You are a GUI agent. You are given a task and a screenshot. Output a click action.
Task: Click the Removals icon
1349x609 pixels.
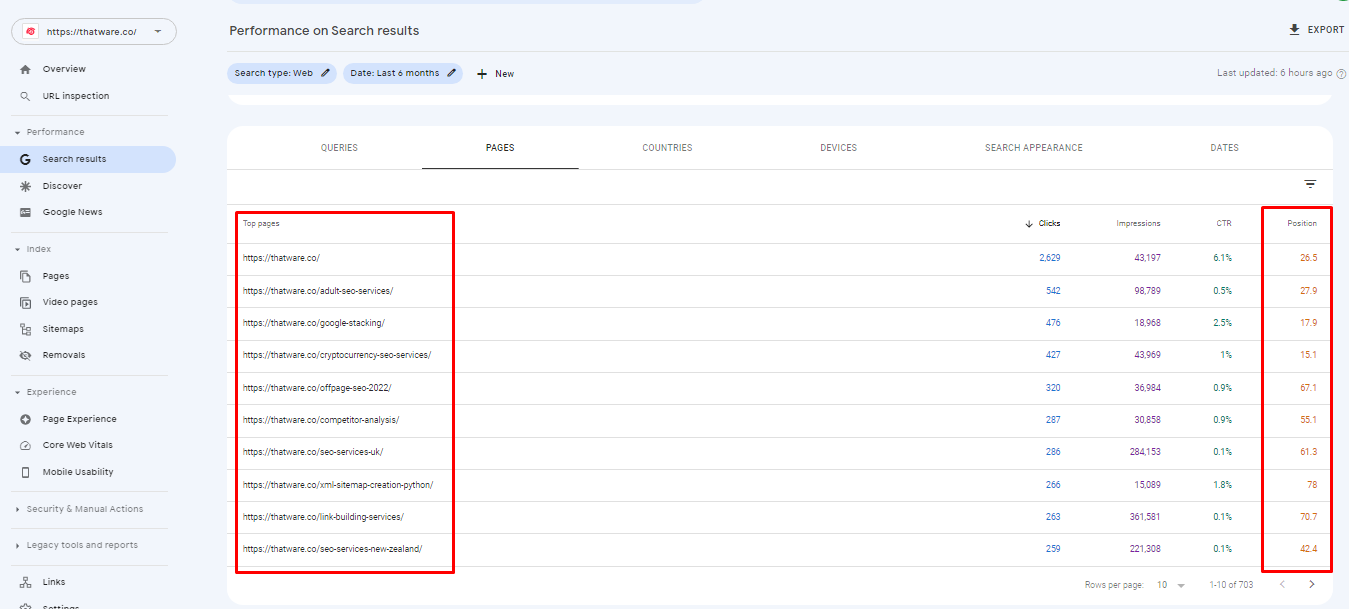pyautogui.click(x=25, y=355)
